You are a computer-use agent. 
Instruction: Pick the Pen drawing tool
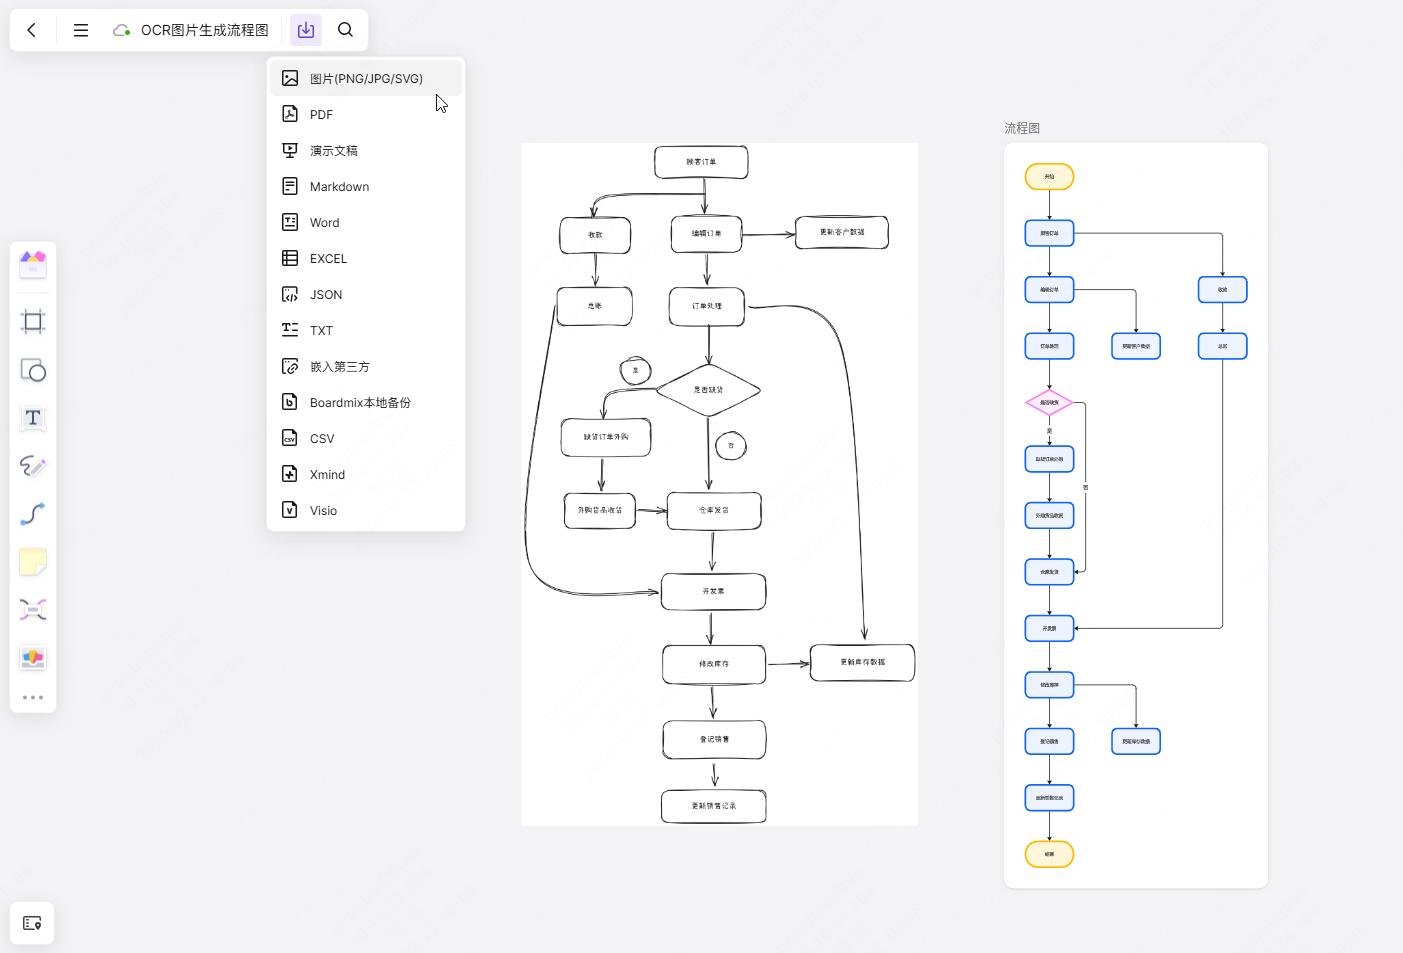[33, 466]
